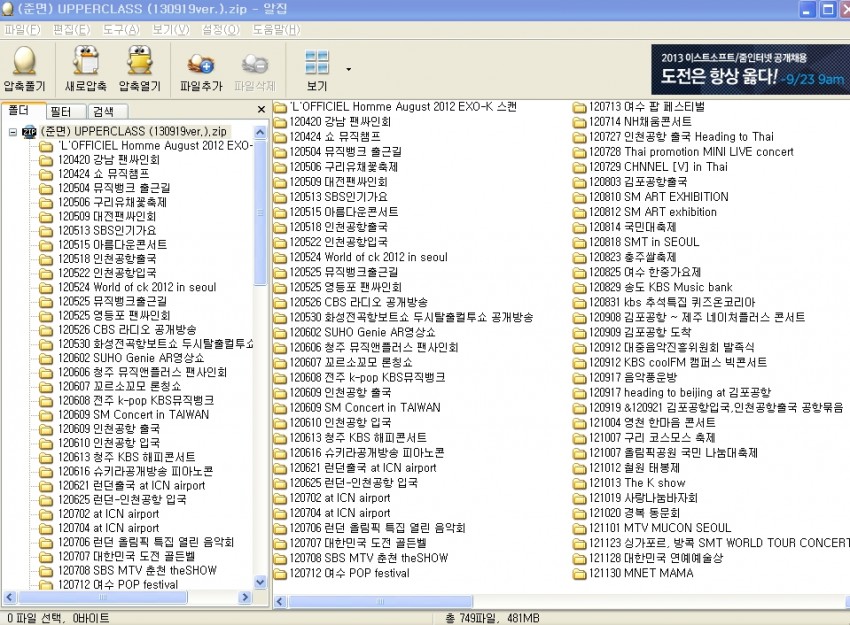Click folder icon of 120810 SM ART EXHIBITION
Image resolution: width=850 pixels, height=625 pixels.
click(x=579, y=197)
